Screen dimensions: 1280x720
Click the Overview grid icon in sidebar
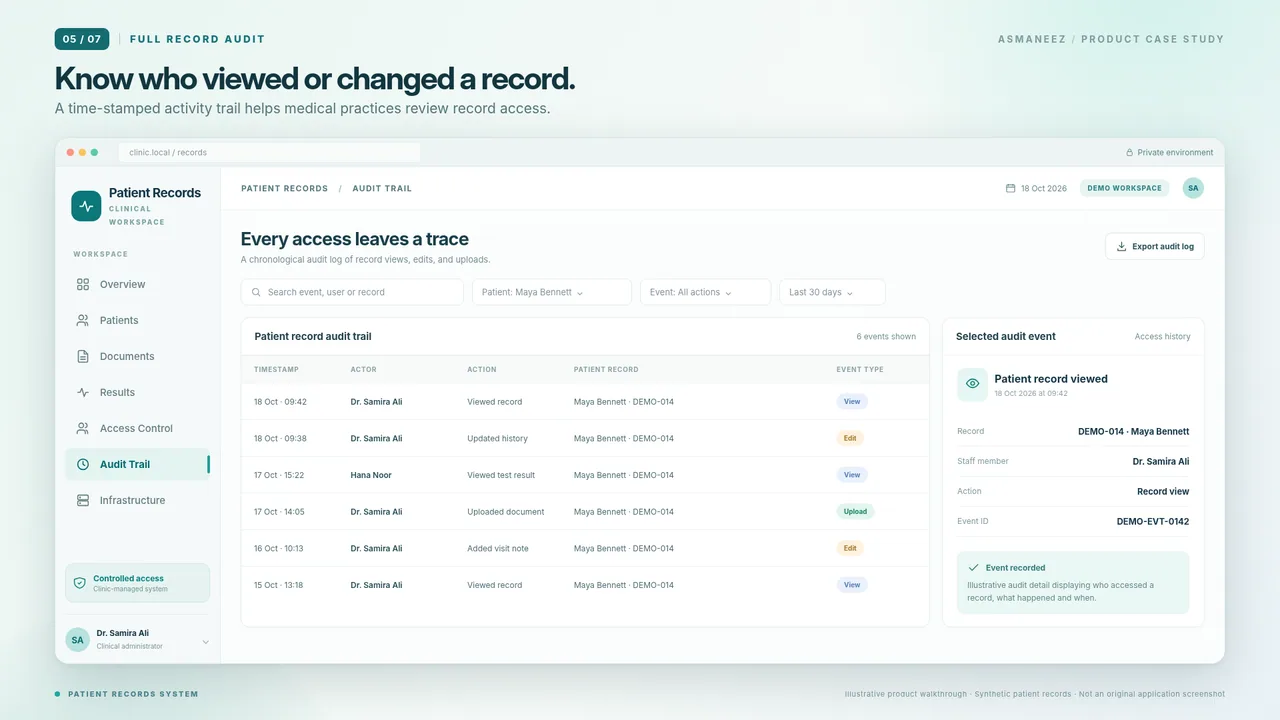tap(83, 284)
